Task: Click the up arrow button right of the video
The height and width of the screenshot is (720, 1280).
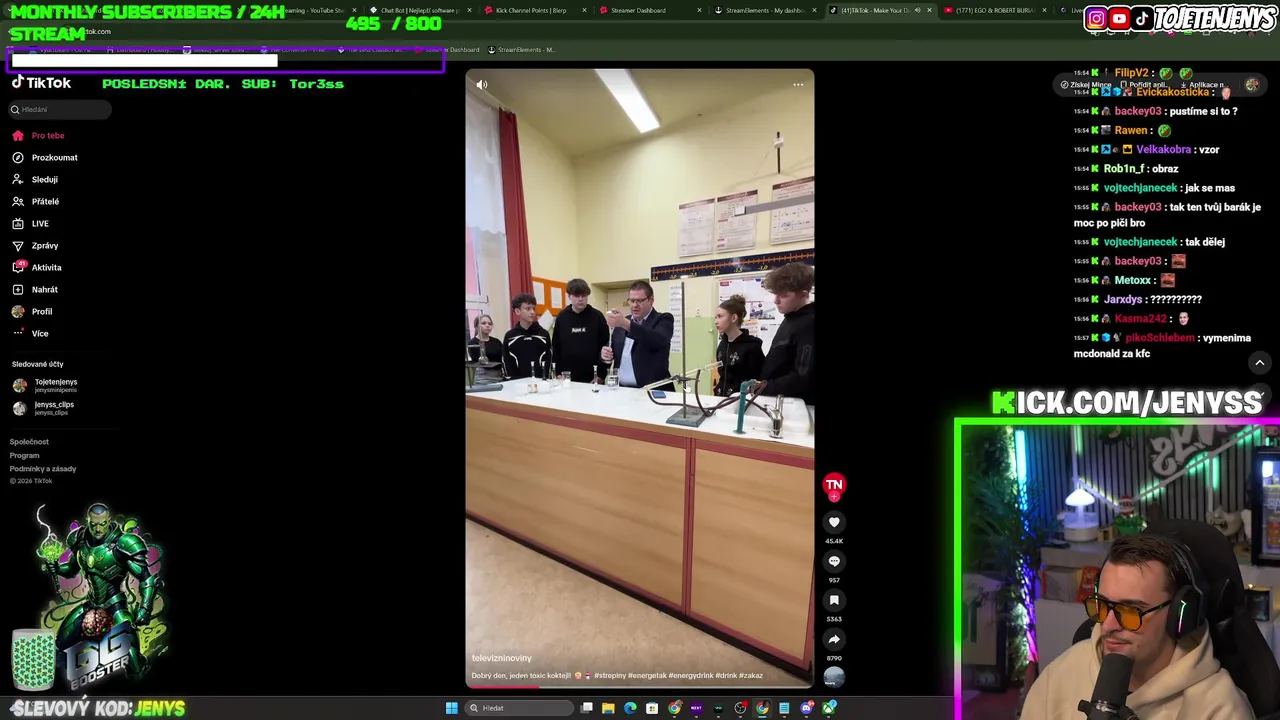Action: point(1260,362)
